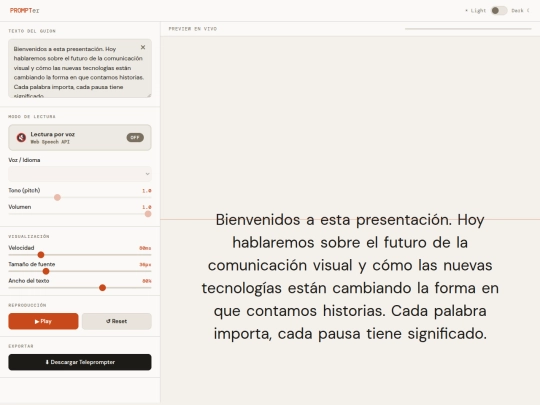
Task: Click the EXPORTAR section heading
Action: coord(21,346)
